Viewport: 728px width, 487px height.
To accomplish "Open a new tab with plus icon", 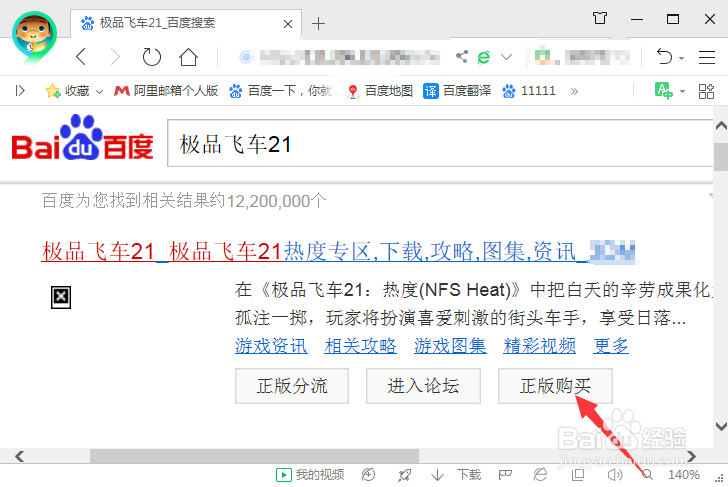I will (318, 23).
